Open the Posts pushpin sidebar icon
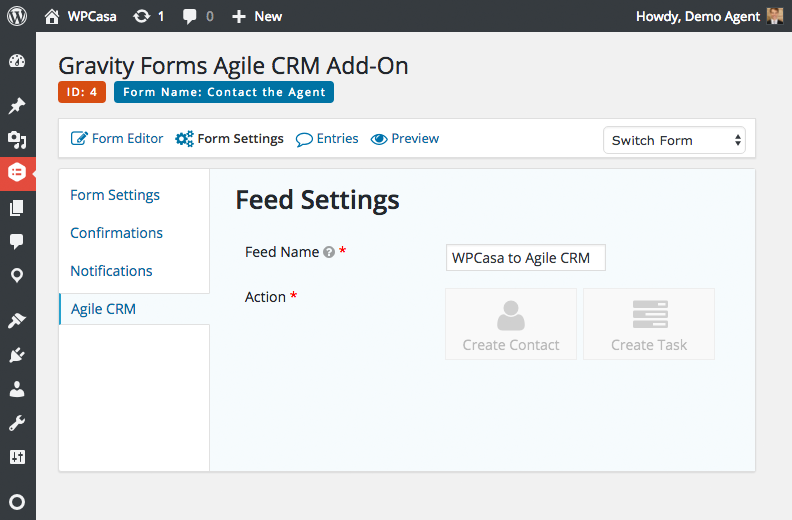792x520 pixels. tap(17, 106)
